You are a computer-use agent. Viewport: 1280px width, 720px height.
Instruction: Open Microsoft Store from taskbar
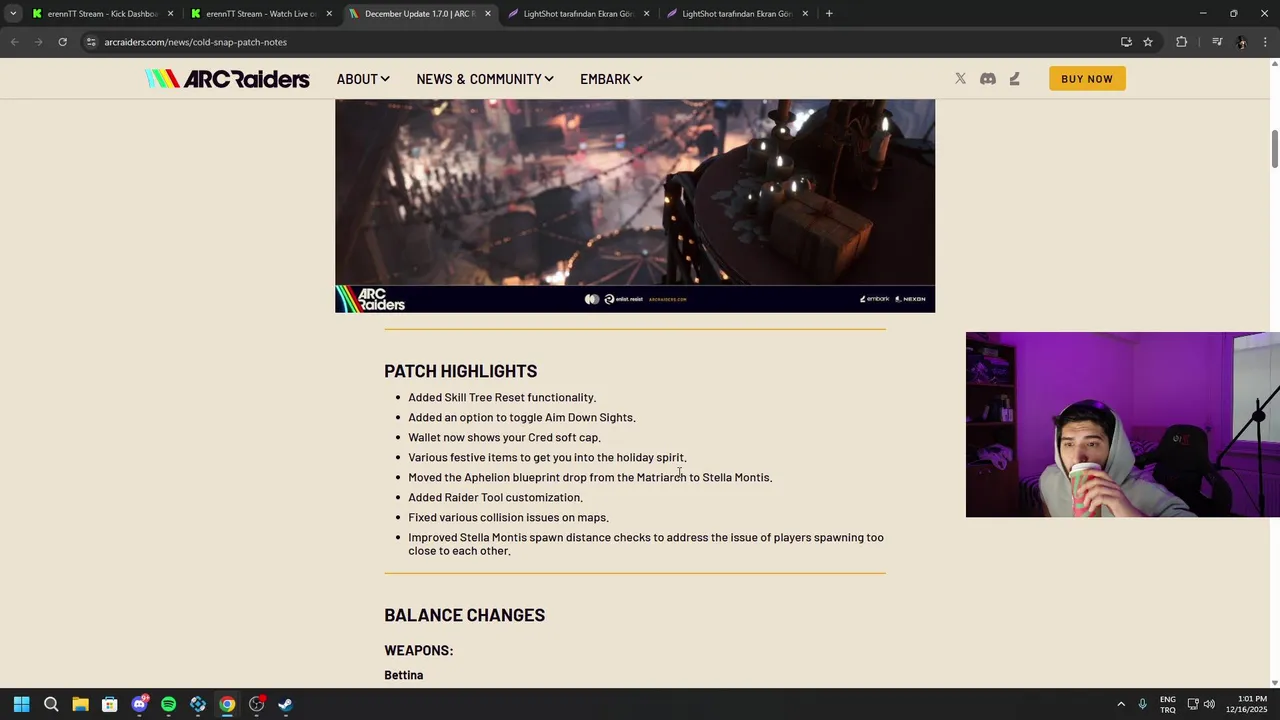110,704
